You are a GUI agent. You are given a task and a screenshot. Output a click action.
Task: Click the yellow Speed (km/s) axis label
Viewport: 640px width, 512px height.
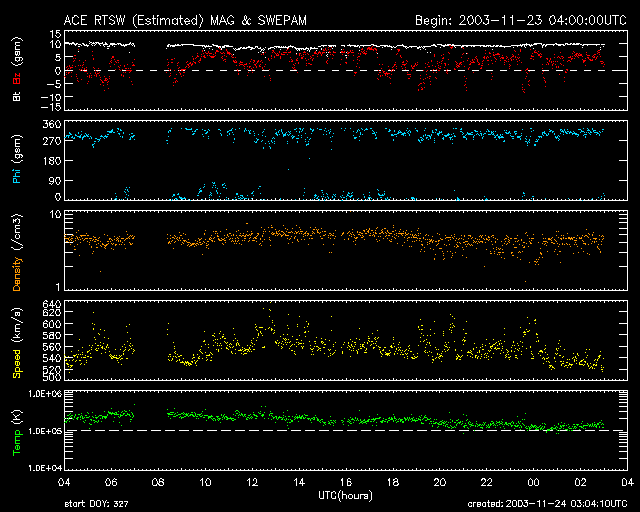point(17,340)
